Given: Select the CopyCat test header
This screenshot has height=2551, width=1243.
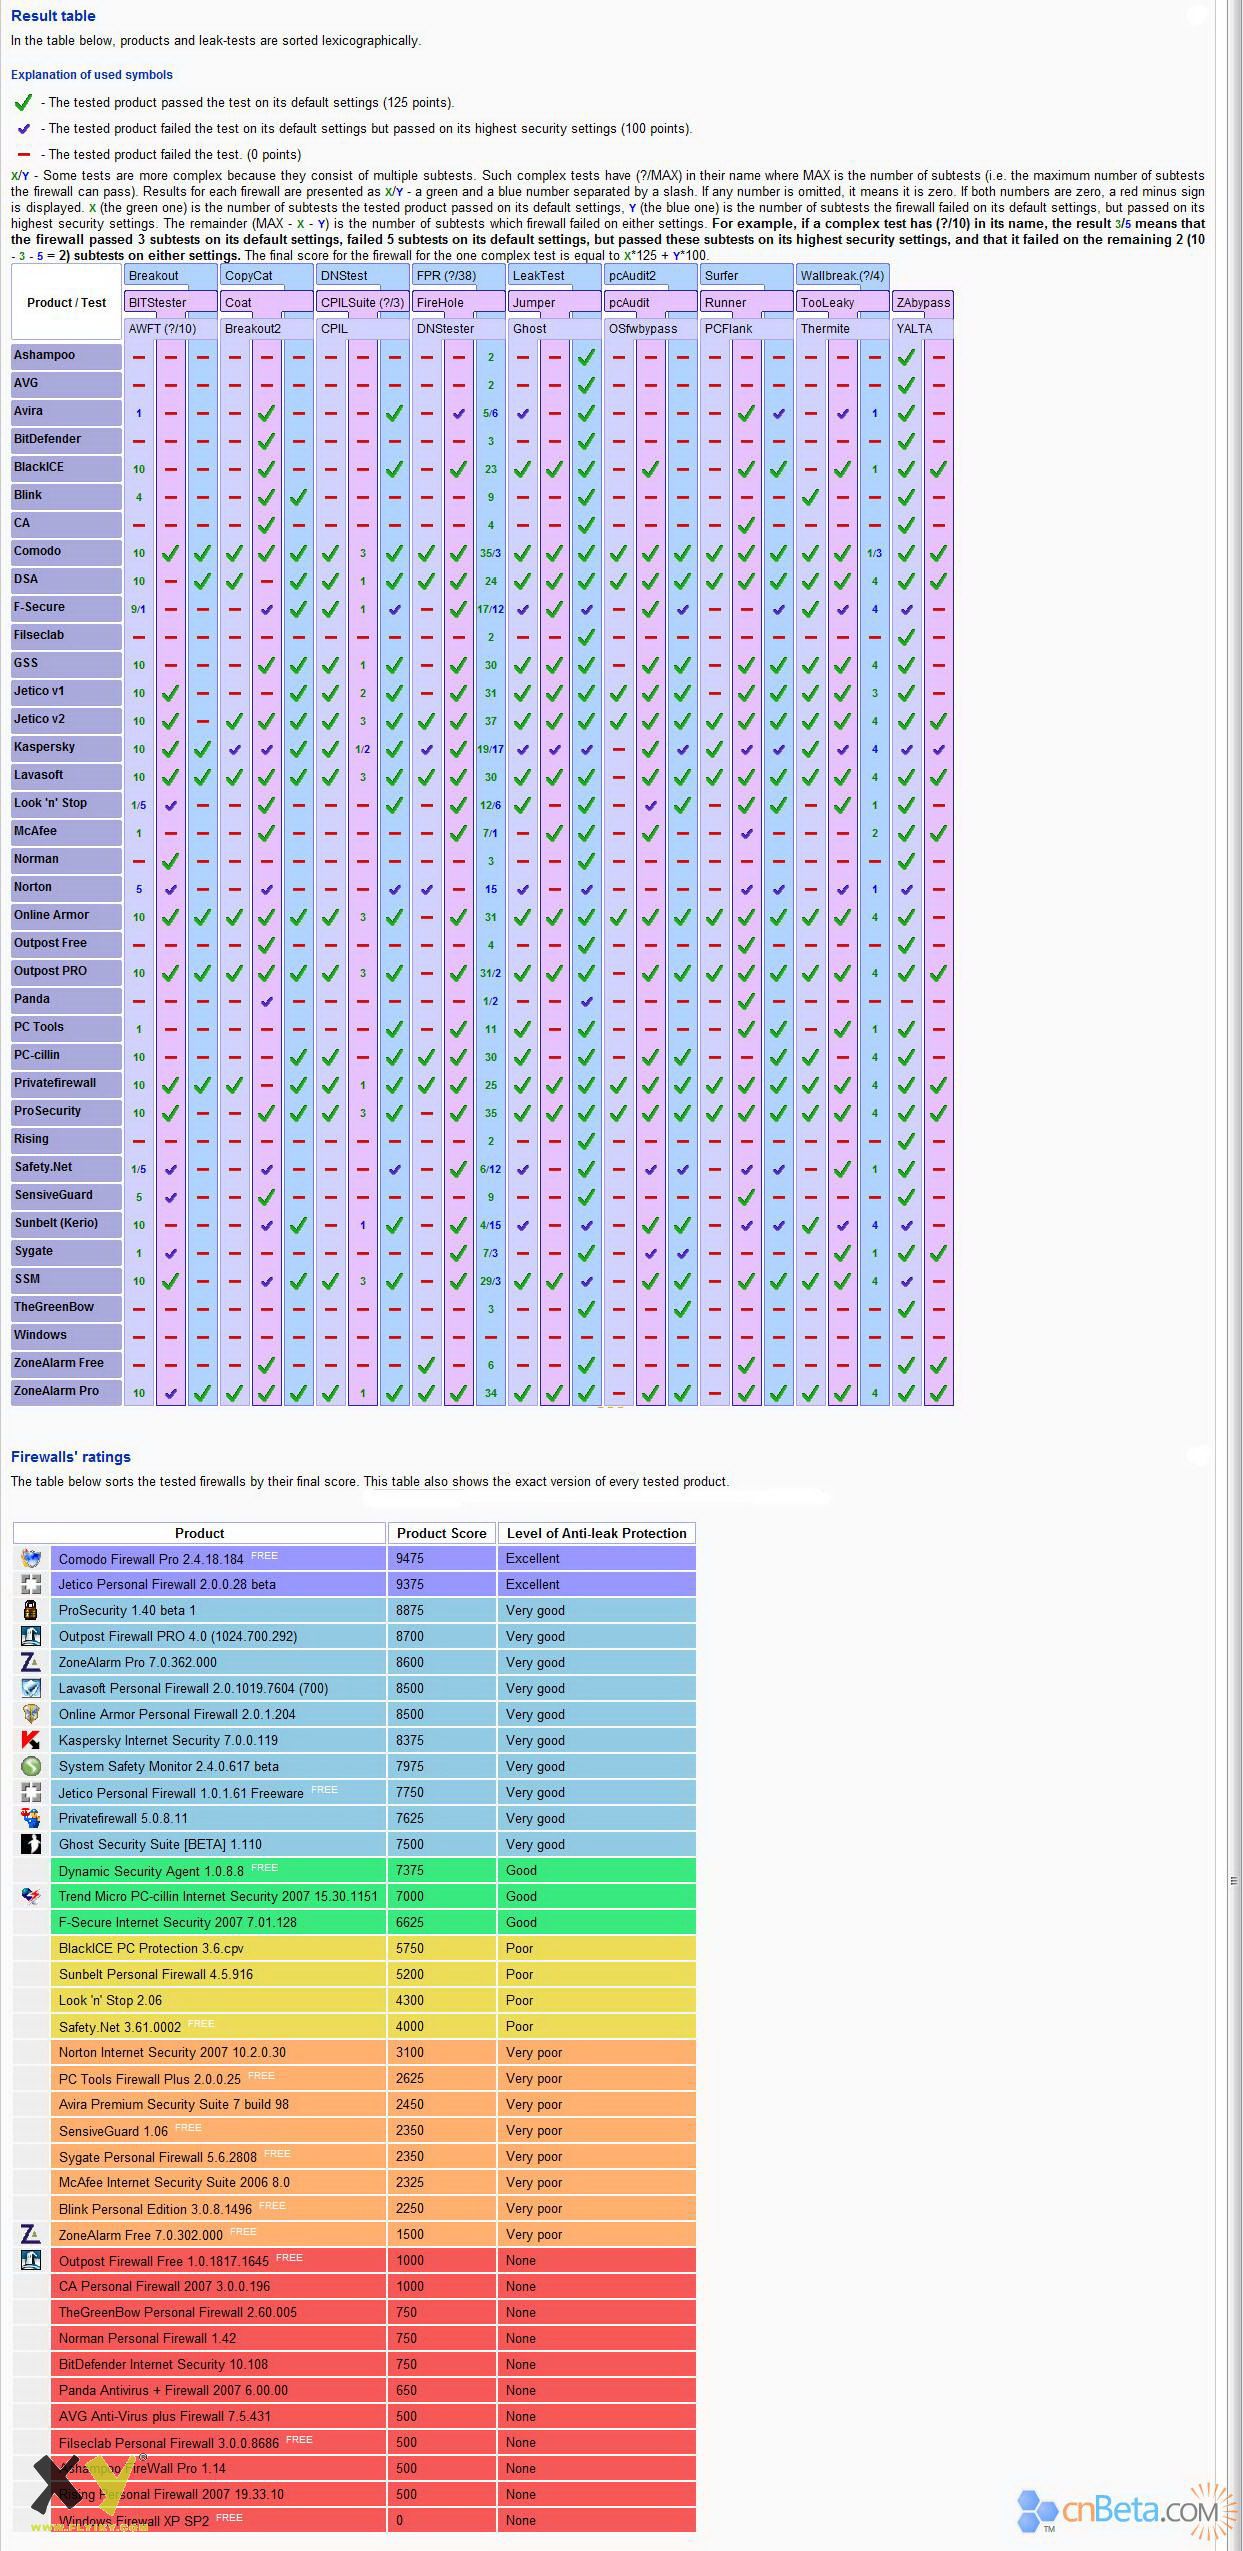Looking at the screenshot, I should coord(267,276).
